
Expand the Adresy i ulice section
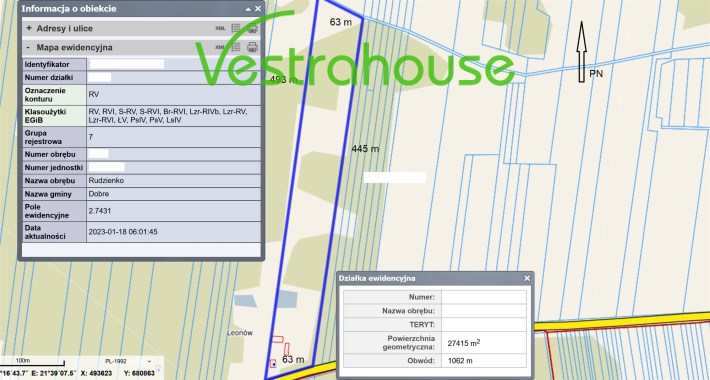click(29, 28)
